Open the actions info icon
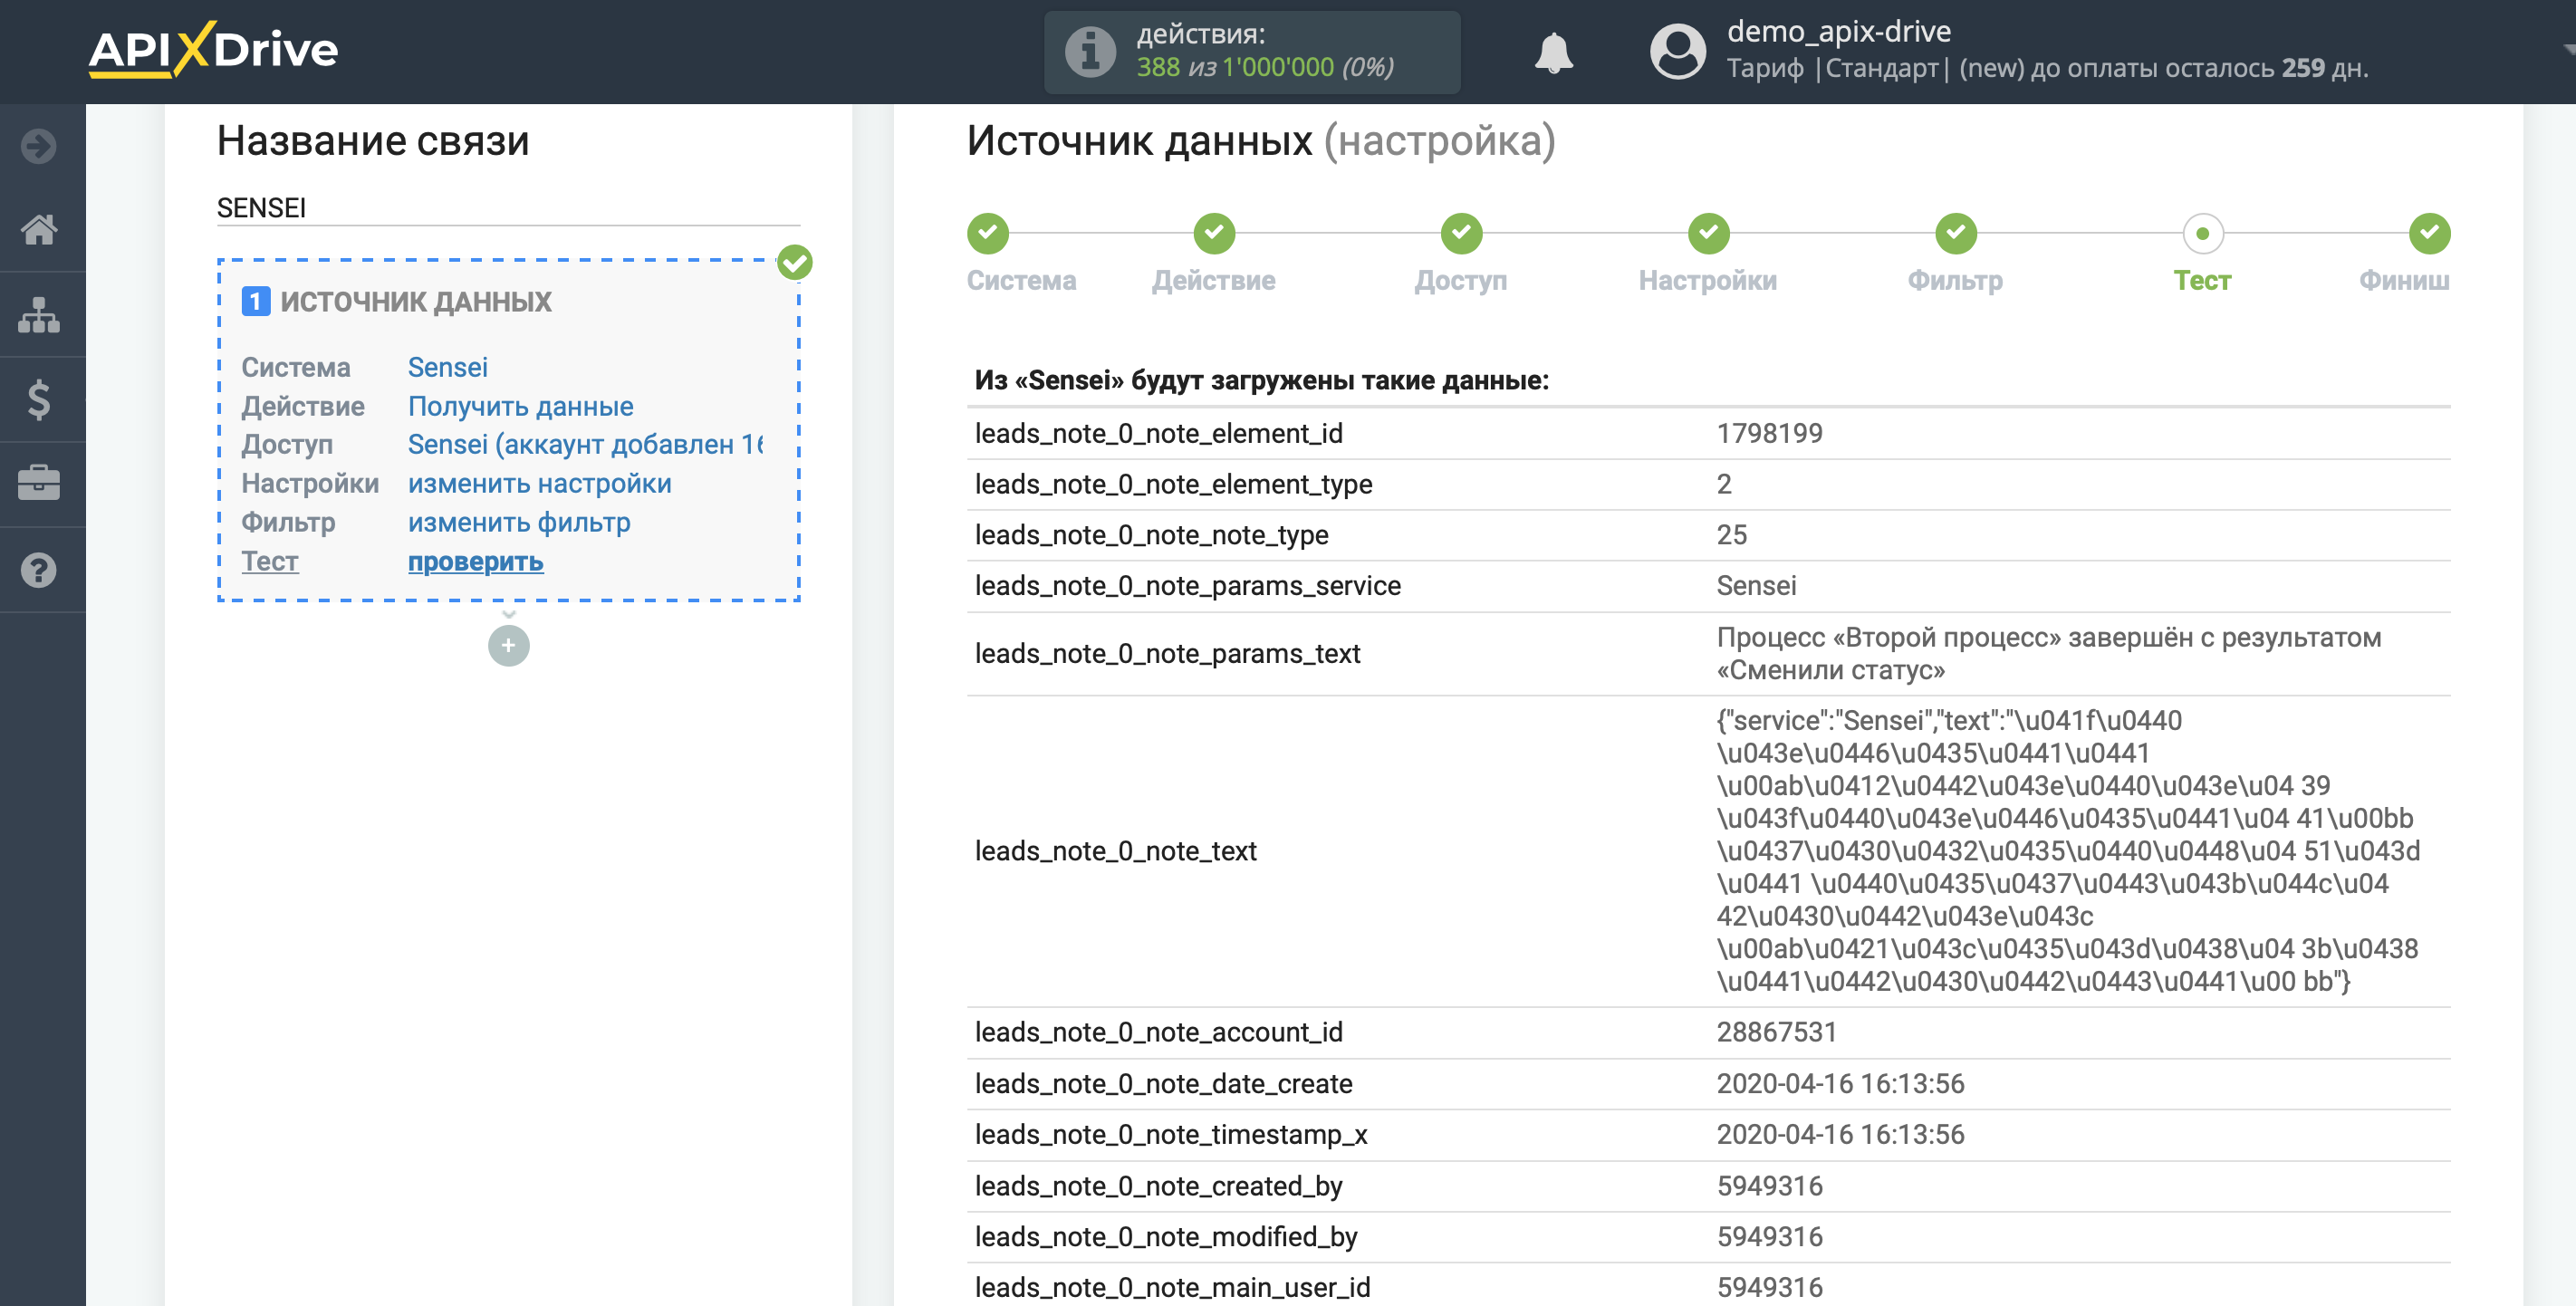 pyautogui.click(x=1090, y=52)
